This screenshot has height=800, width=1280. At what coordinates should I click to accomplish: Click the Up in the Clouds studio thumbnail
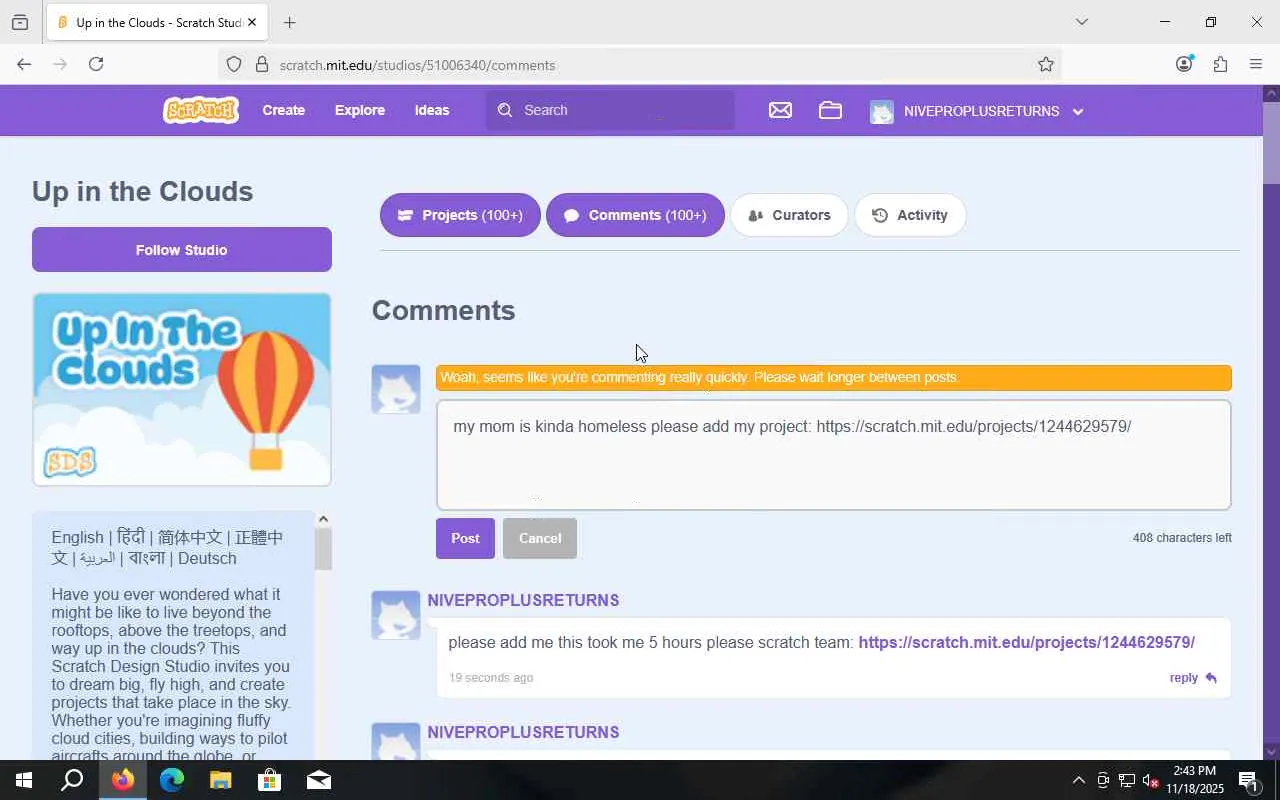click(x=182, y=389)
